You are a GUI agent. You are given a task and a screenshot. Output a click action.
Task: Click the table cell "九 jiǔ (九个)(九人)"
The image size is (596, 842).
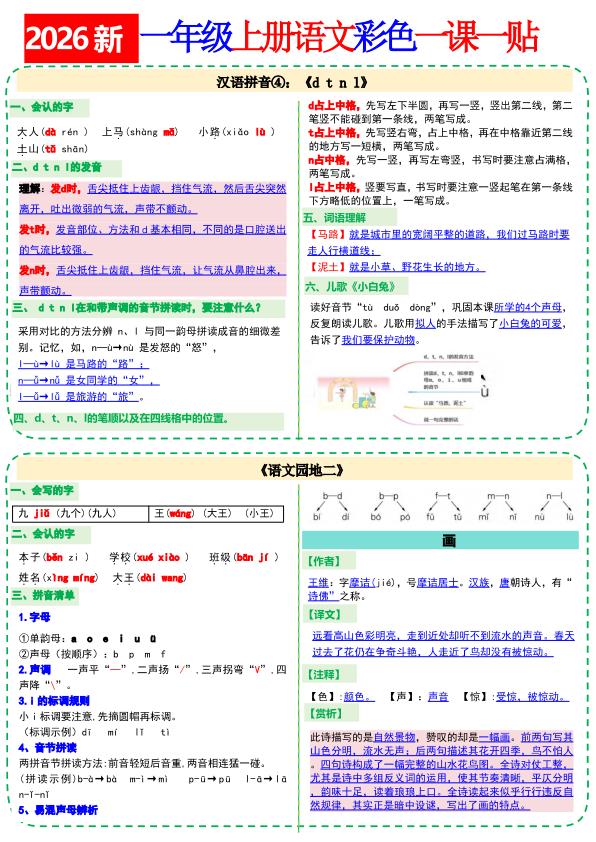81,514
